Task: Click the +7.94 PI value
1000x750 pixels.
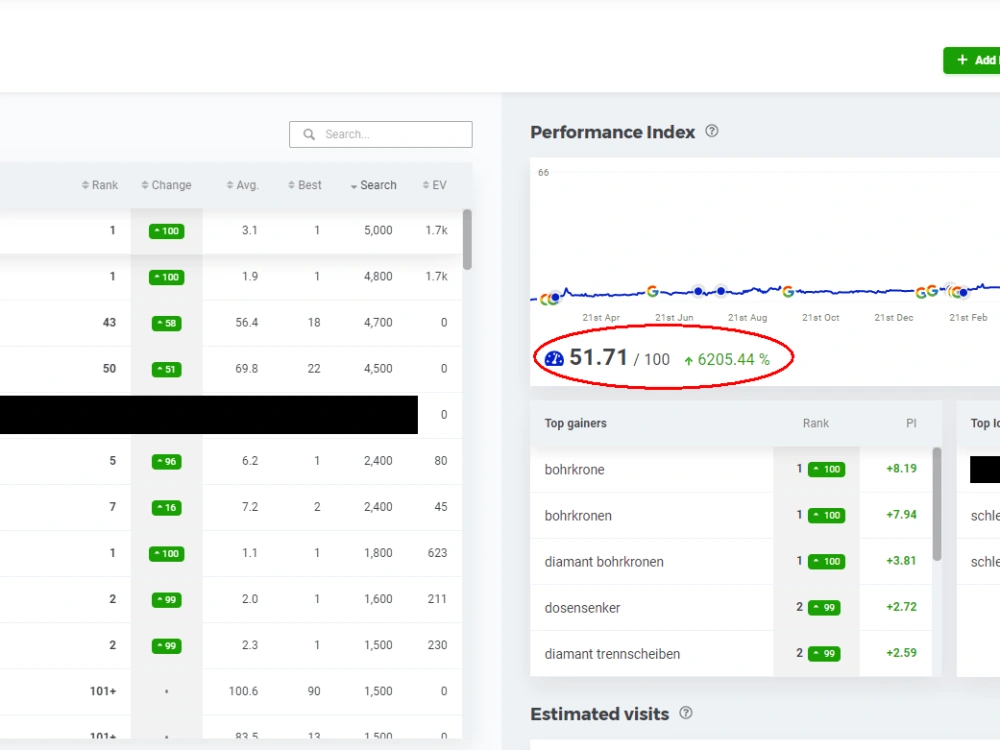Action: [x=901, y=515]
